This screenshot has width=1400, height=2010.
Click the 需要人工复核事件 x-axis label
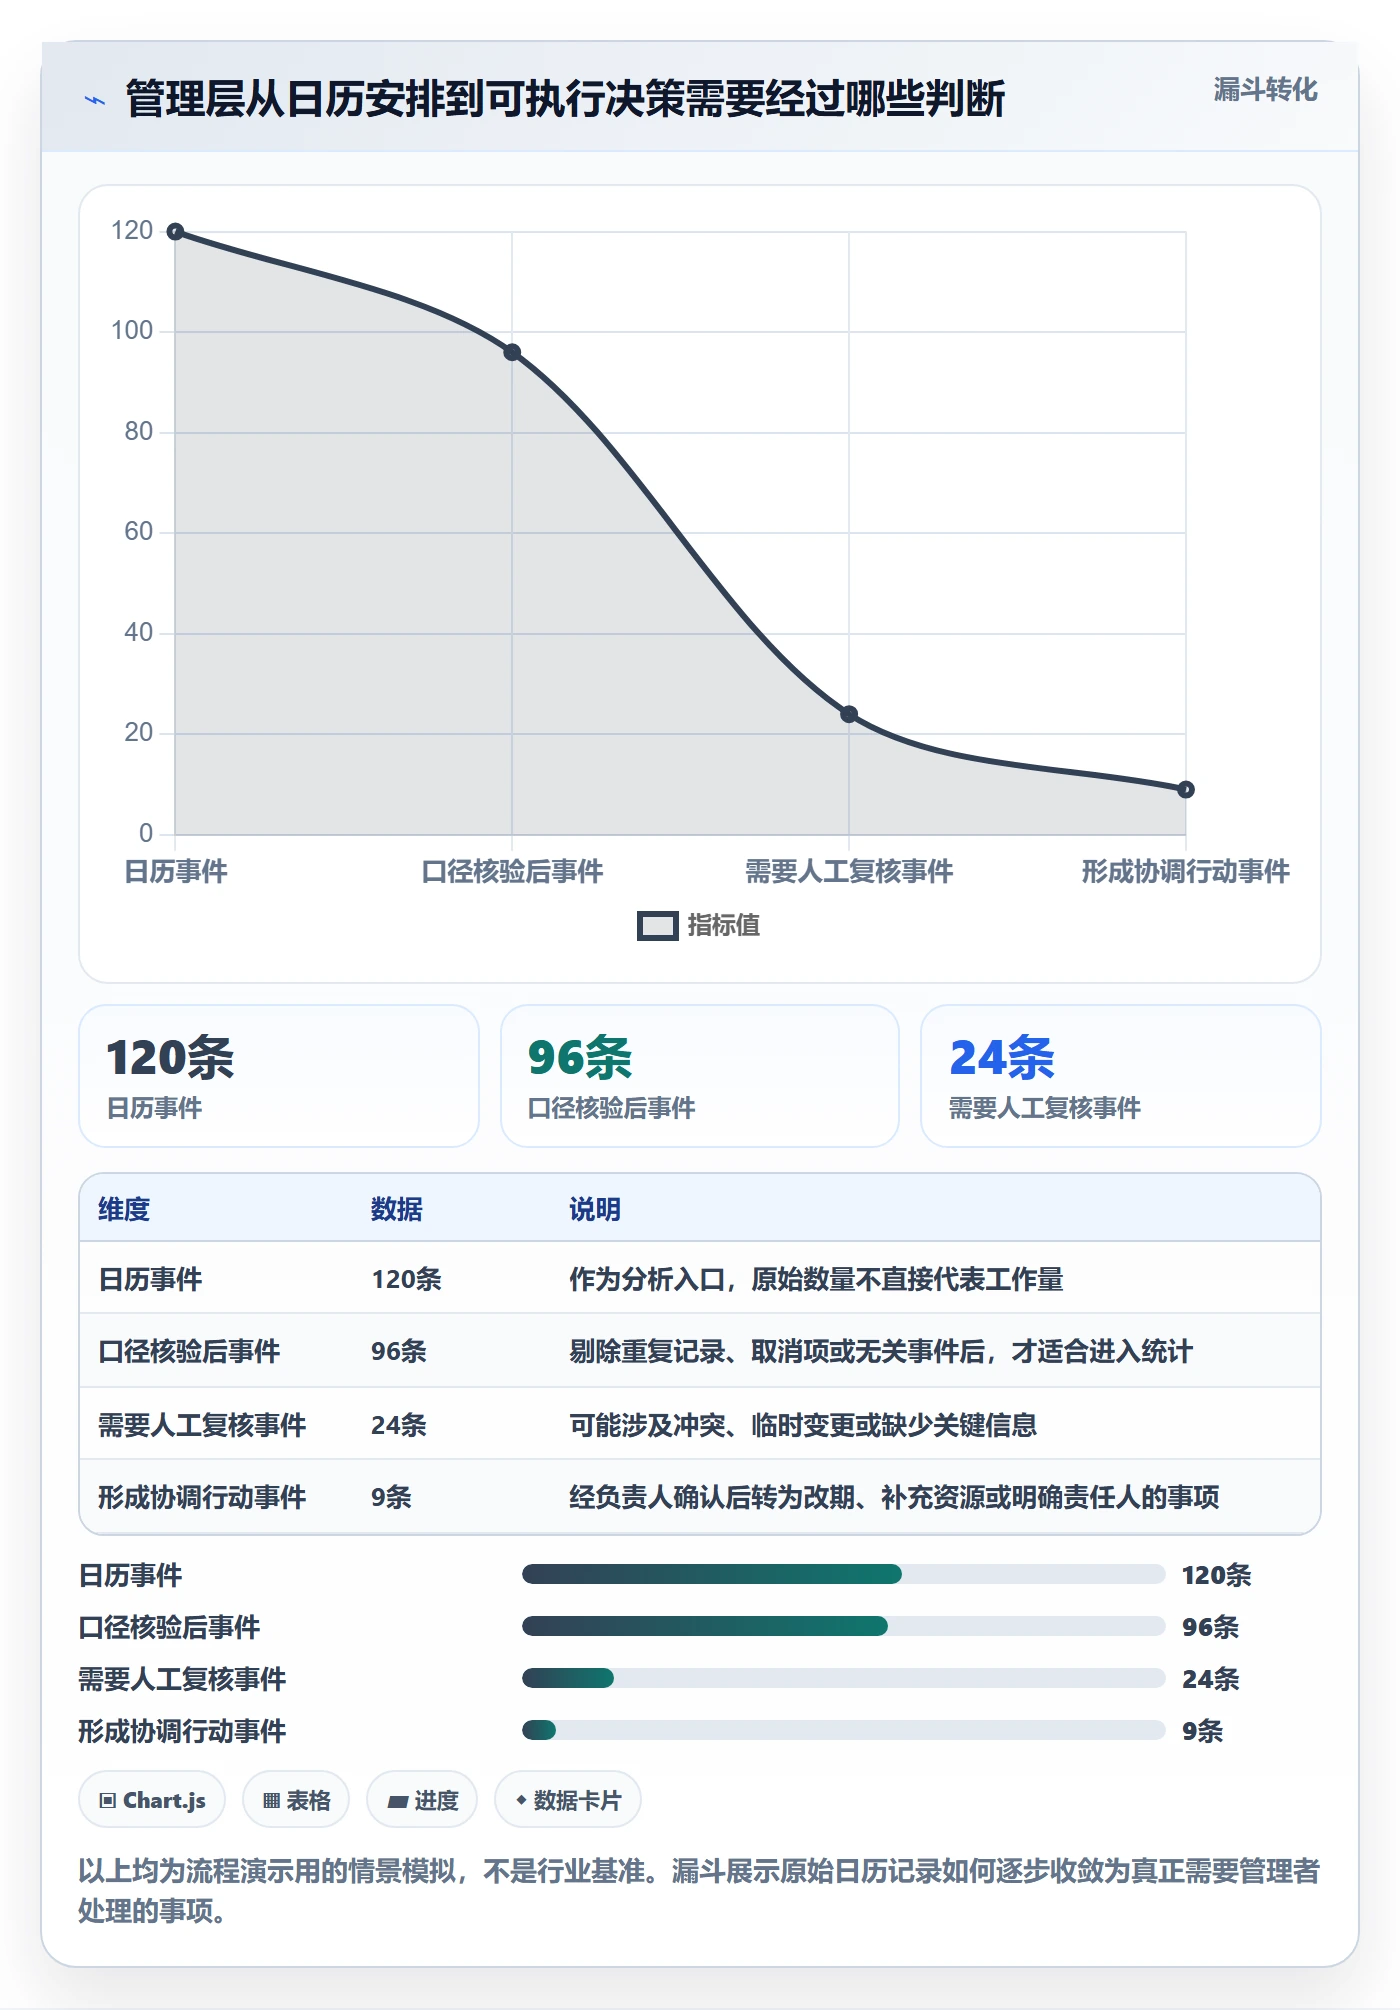849,871
